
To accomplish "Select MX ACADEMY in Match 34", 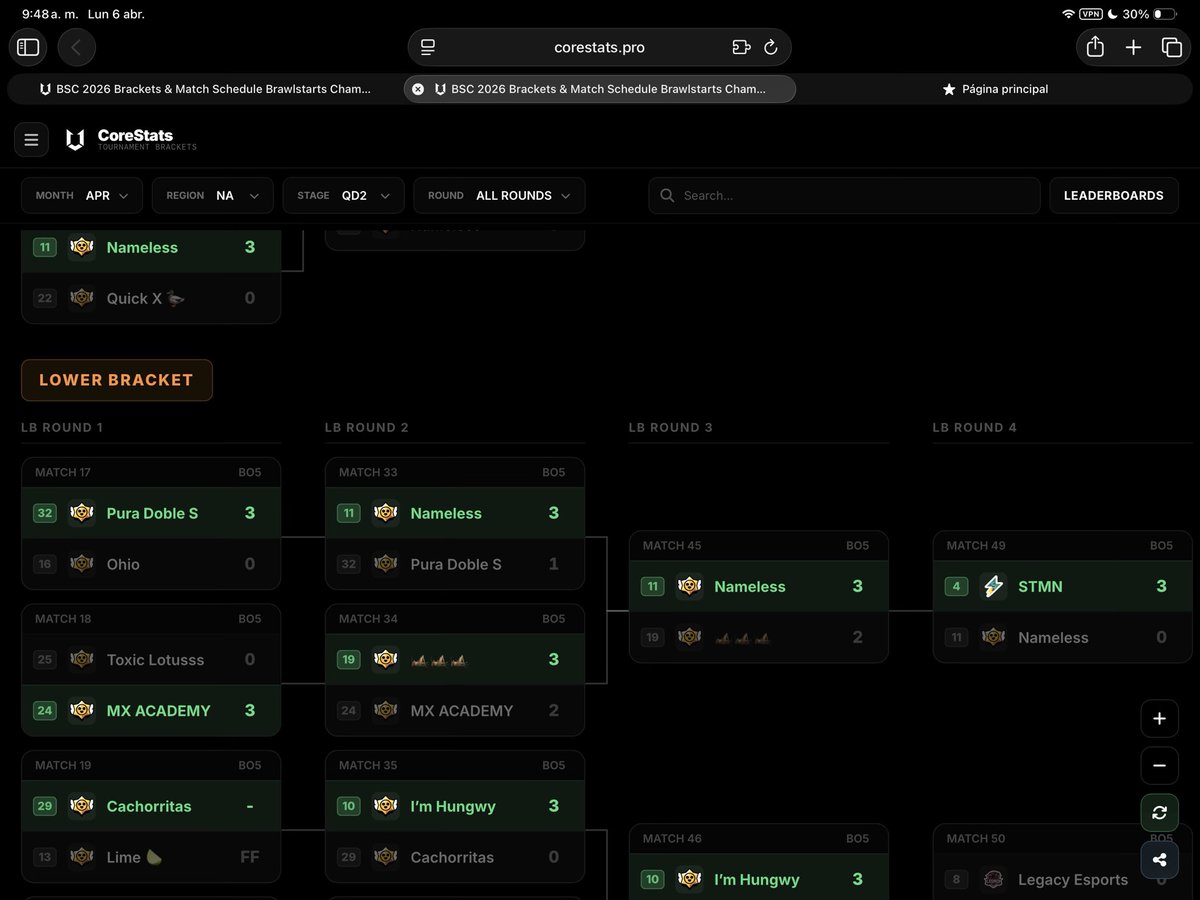I will (x=455, y=710).
